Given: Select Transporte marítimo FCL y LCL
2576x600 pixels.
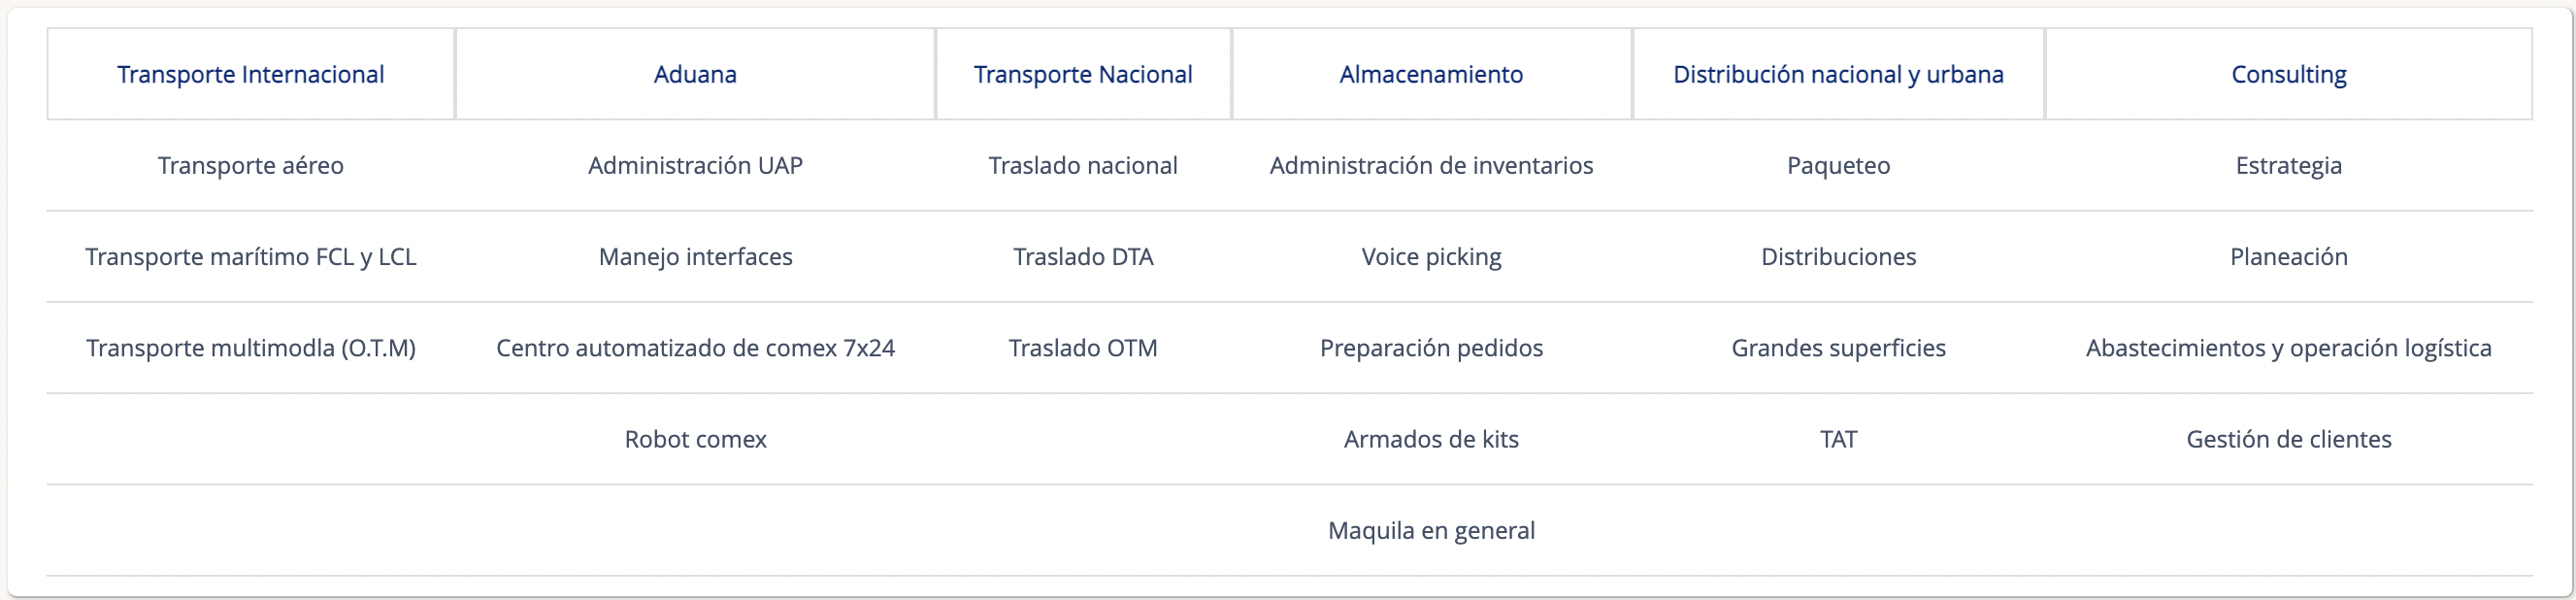Looking at the screenshot, I should pos(250,257).
